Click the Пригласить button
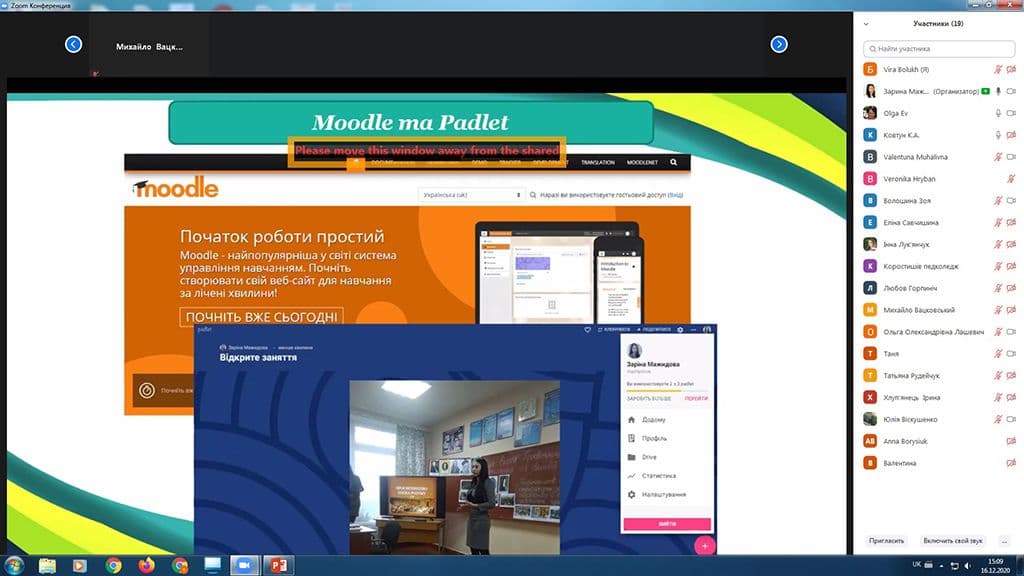Screen dimensions: 1024x576 click(x=886, y=541)
